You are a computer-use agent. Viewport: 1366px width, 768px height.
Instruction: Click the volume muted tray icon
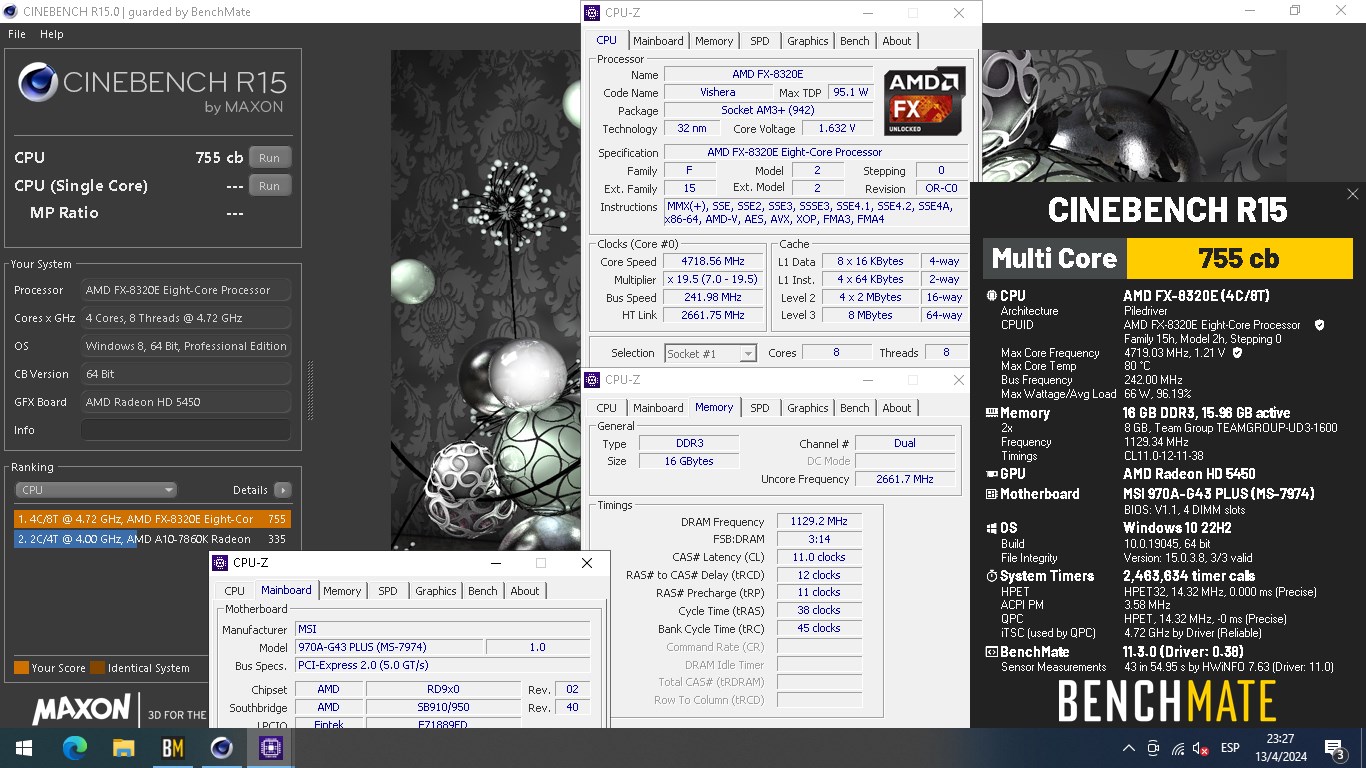pos(1201,749)
